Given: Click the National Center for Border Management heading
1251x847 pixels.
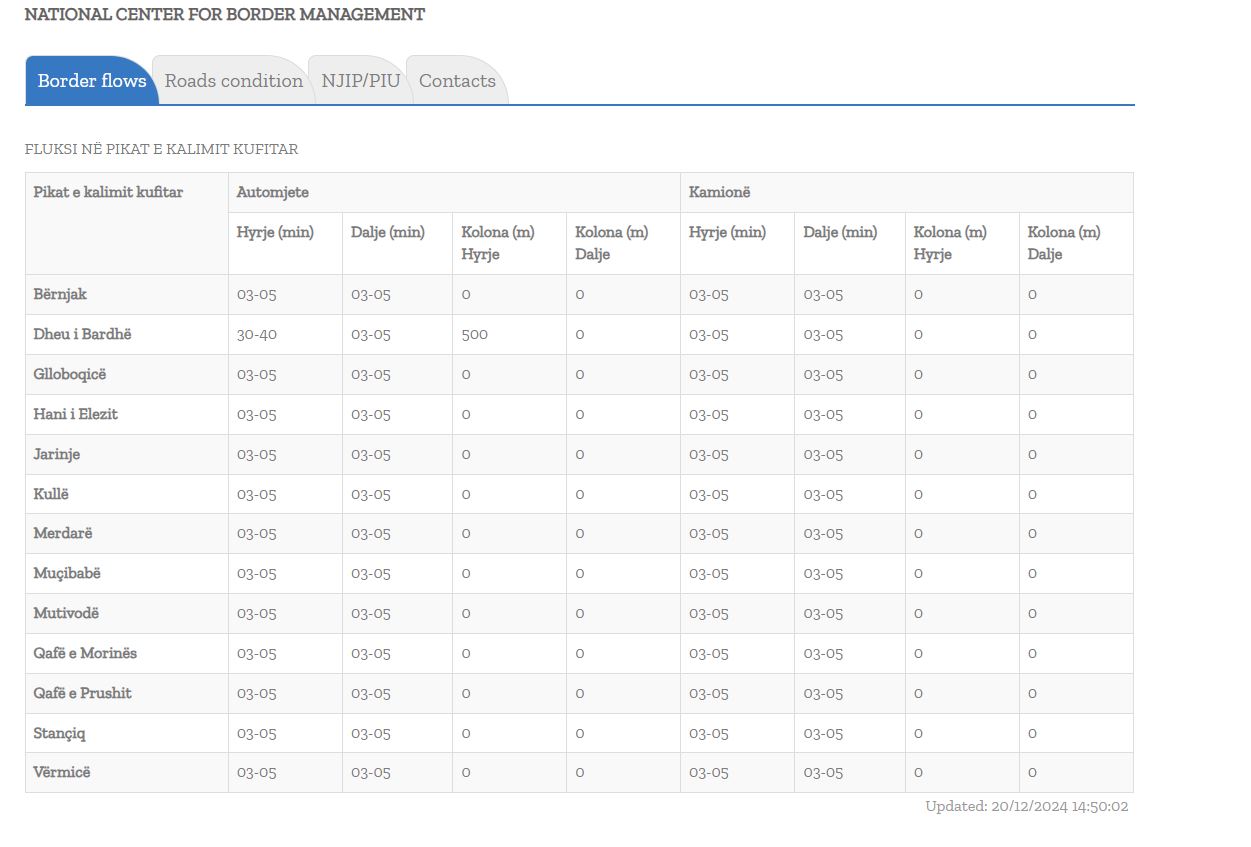Looking at the screenshot, I should click(x=224, y=15).
